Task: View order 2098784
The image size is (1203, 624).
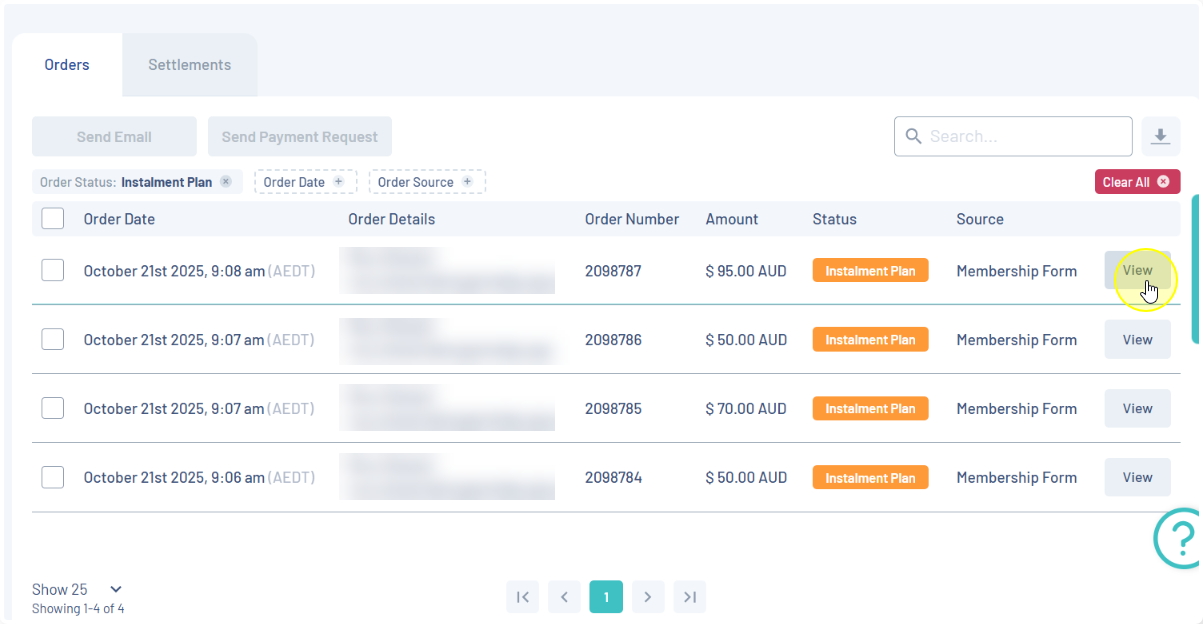Action: tap(1137, 477)
